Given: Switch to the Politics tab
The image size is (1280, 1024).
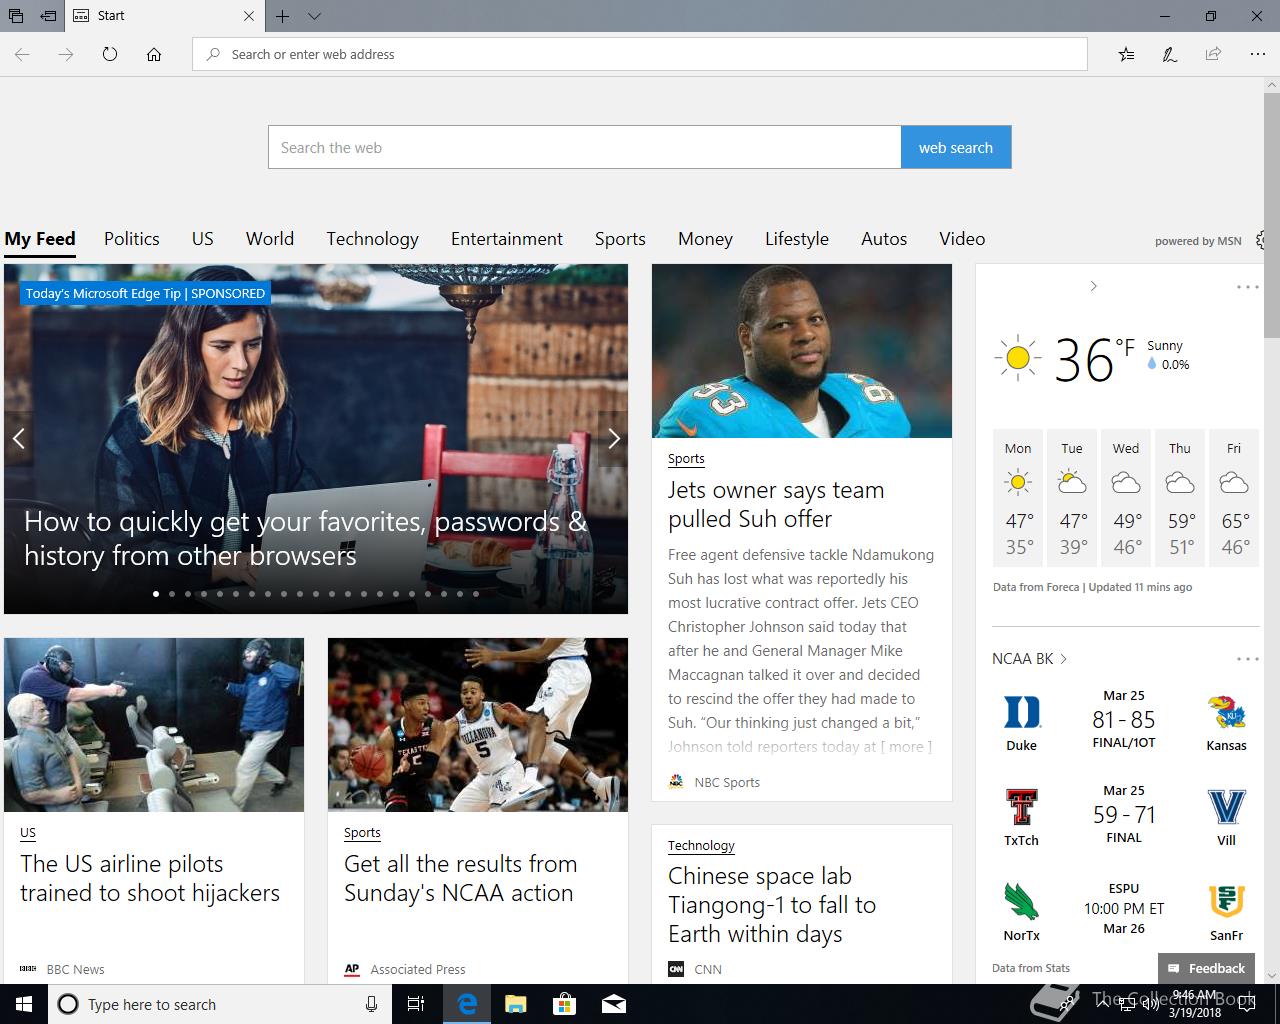Looking at the screenshot, I should click(132, 239).
